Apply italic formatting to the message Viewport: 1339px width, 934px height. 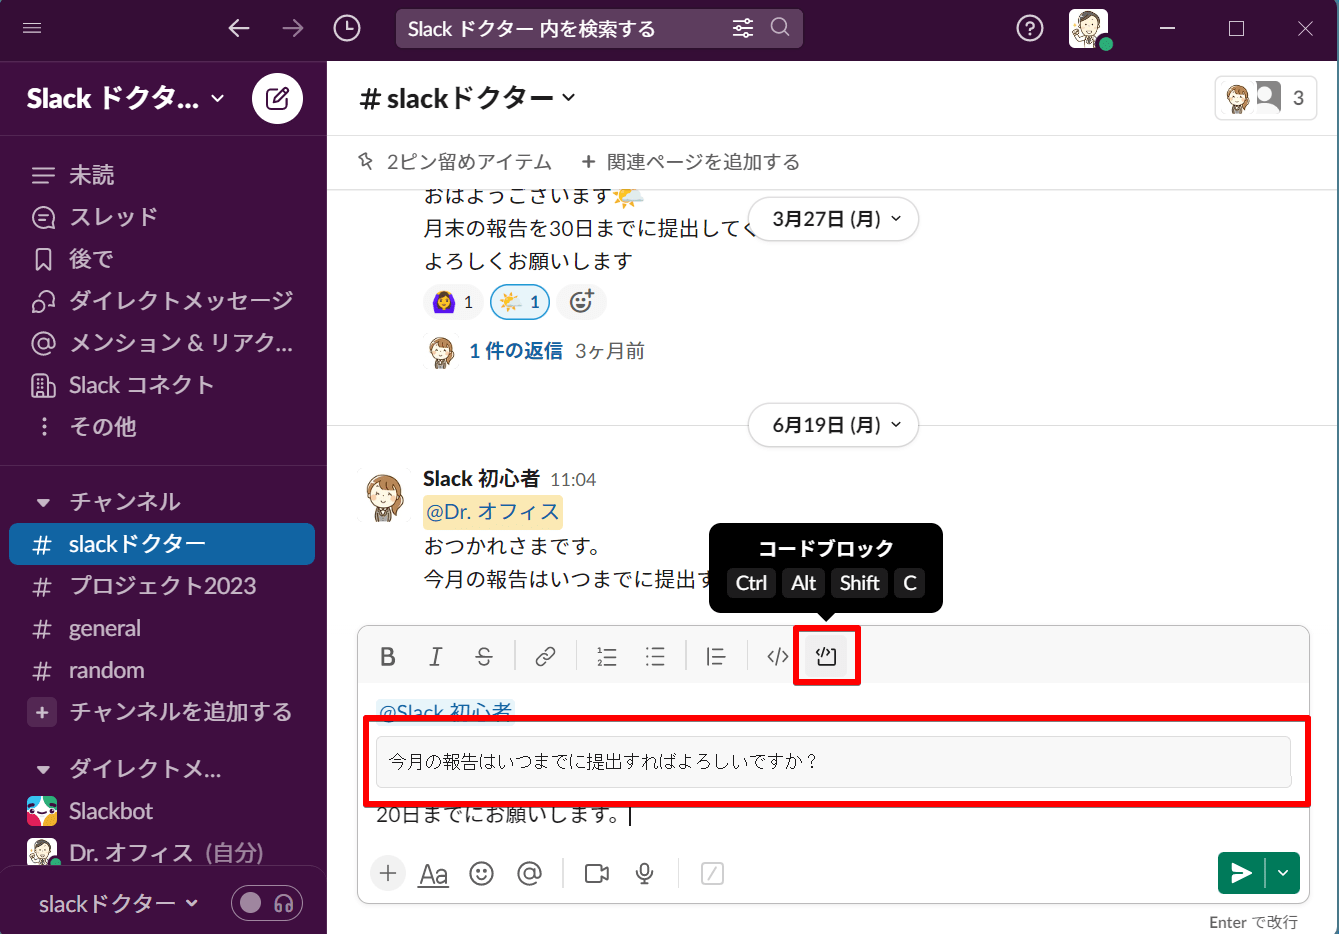pyautogui.click(x=435, y=656)
